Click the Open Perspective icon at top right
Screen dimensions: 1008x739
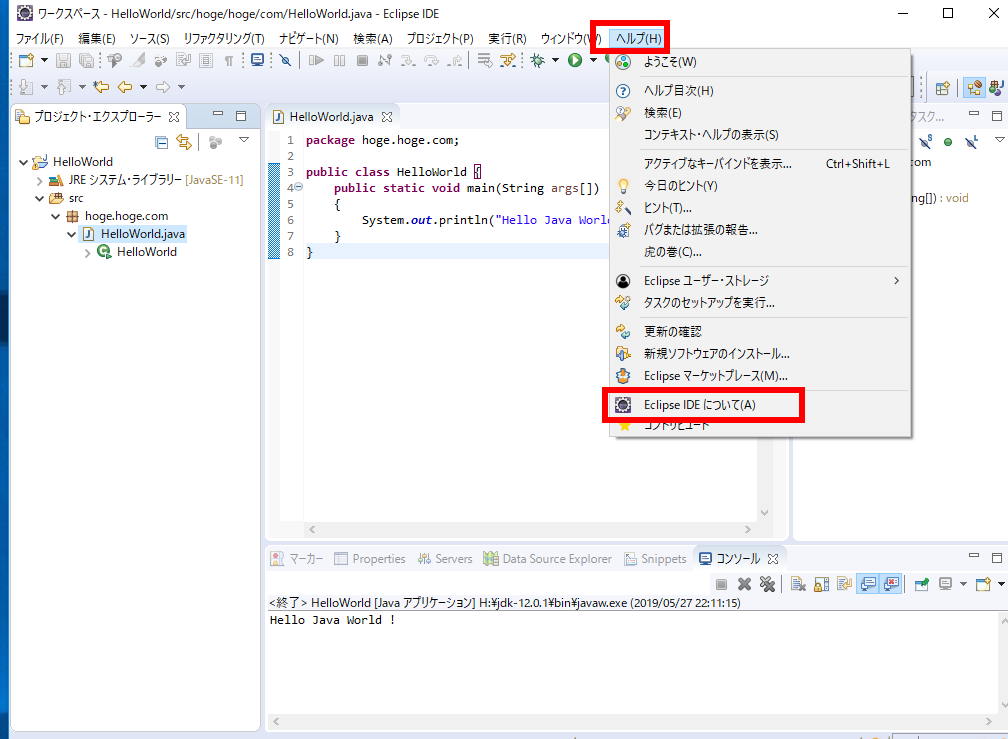coord(942,88)
